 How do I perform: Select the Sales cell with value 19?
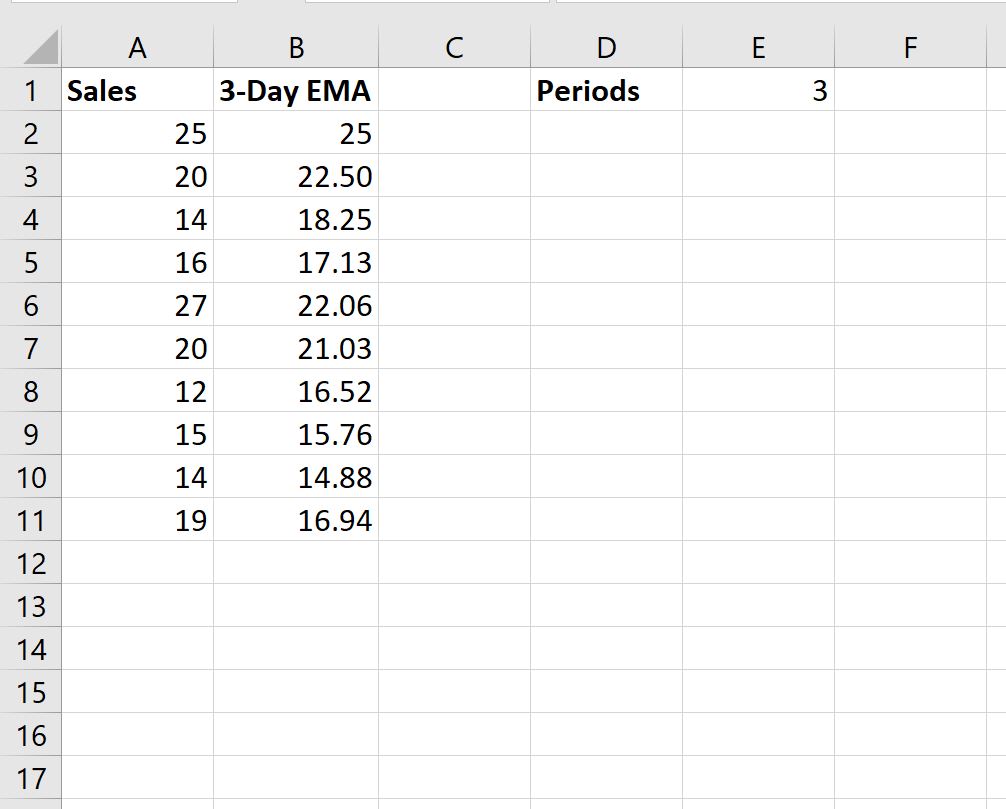[137, 519]
